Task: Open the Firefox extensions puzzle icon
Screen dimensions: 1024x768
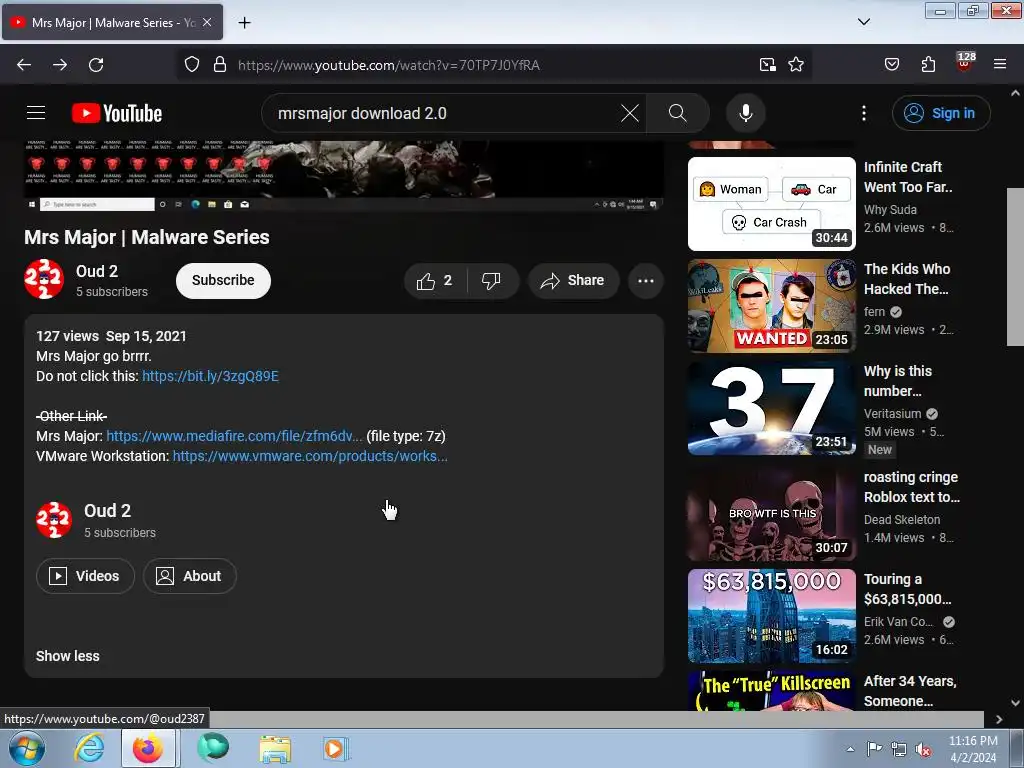Action: tap(928, 65)
